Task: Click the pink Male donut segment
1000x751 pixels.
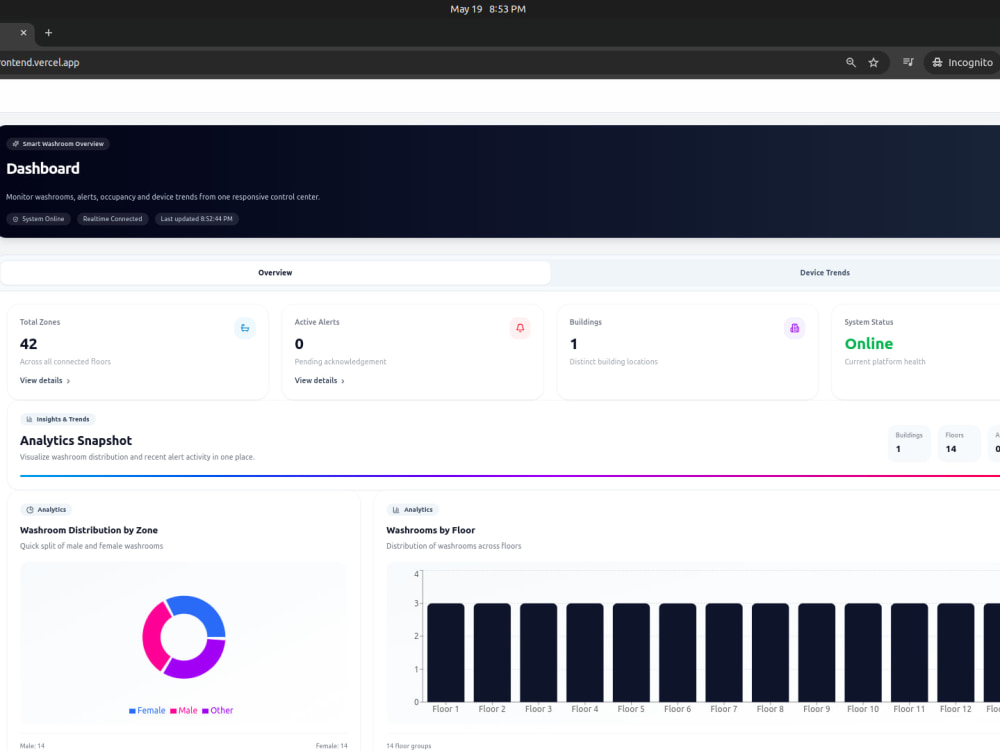Action: coord(153,636)
